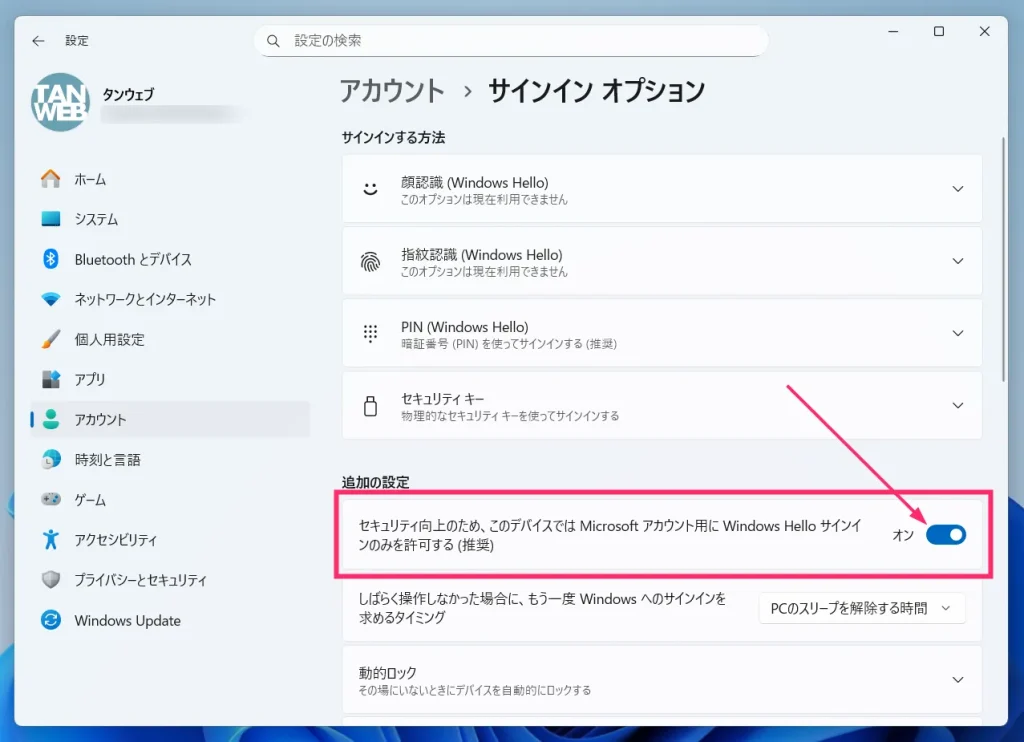Image resolution: width=1024 pixels, height=742 pixels.
Task: Select ネットワークとインターネット
Action: pos(170,299)
